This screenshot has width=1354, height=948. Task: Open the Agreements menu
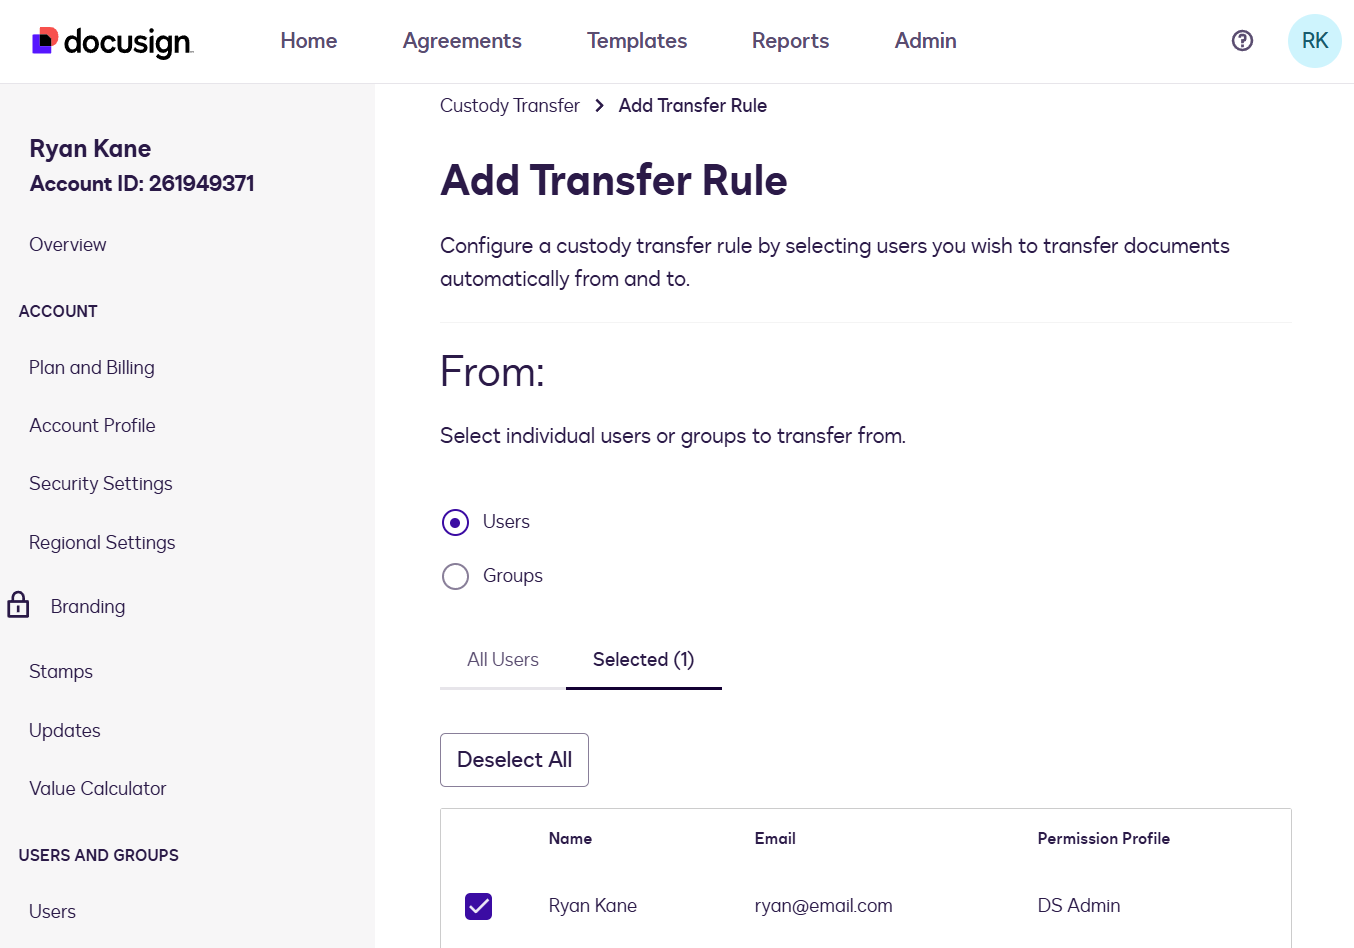click(x=462, y=41)
